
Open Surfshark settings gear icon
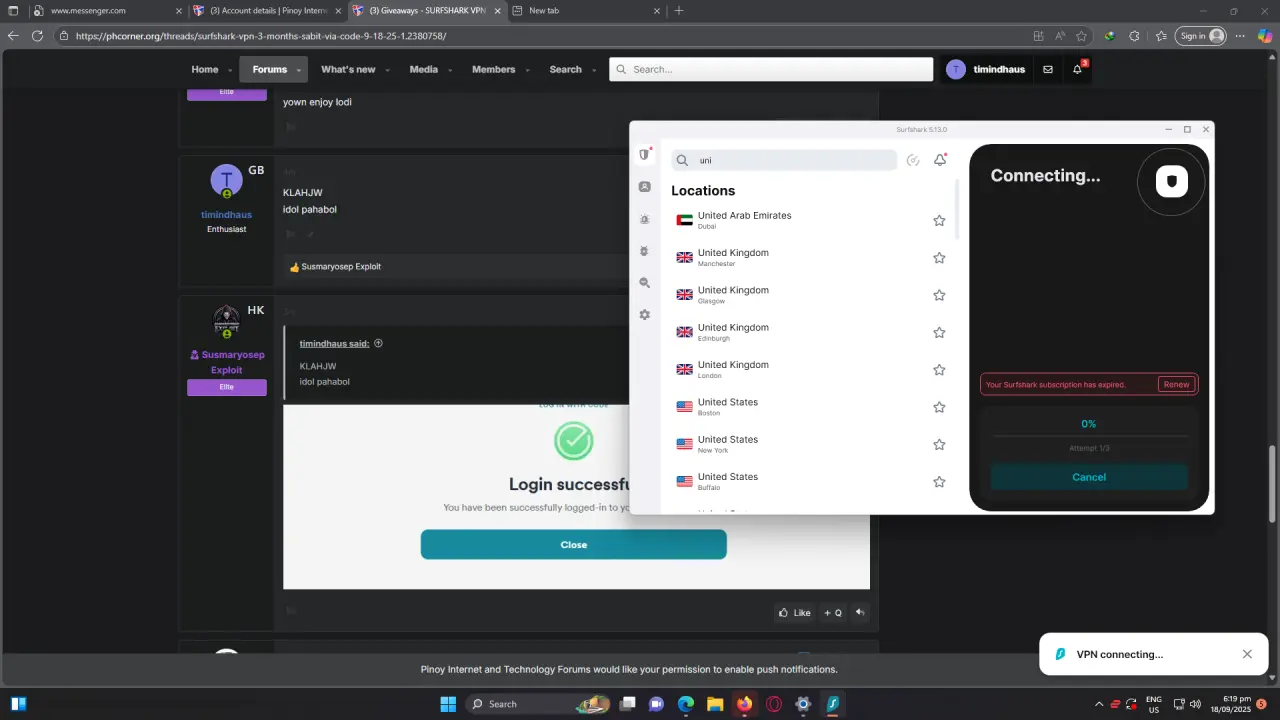(645, 315)
